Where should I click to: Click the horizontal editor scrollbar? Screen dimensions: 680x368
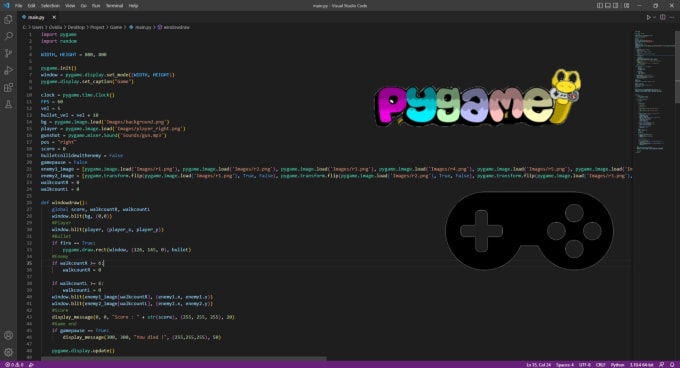pos(183,358)
